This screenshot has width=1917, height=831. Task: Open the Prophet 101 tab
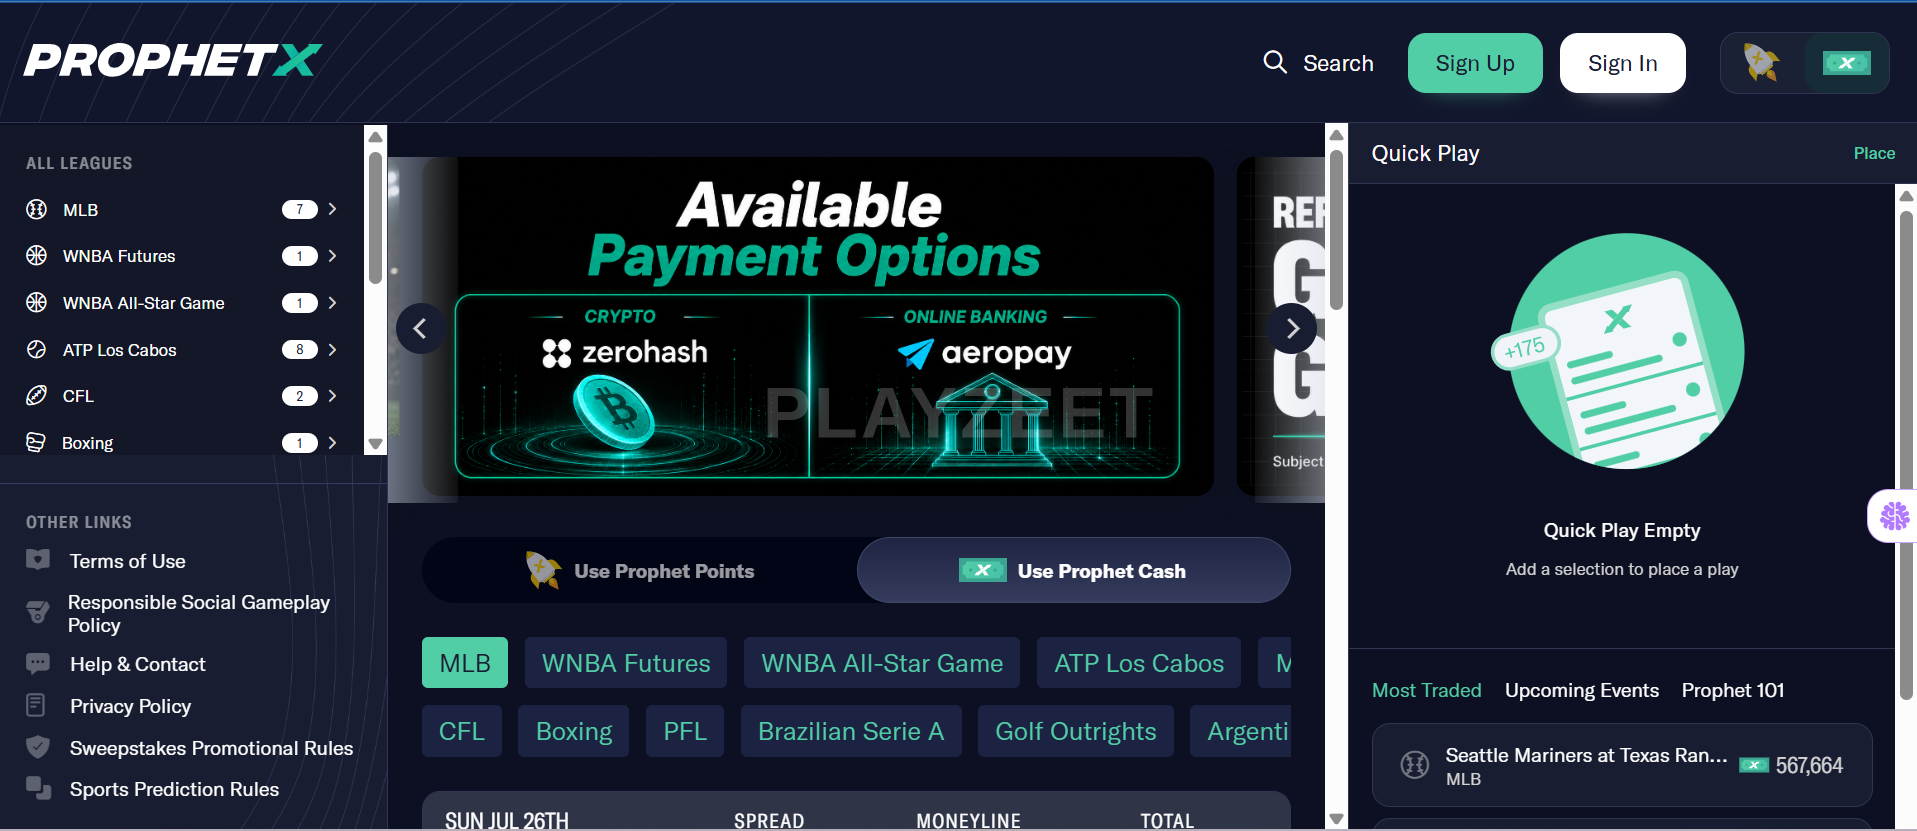point(1733,690)
